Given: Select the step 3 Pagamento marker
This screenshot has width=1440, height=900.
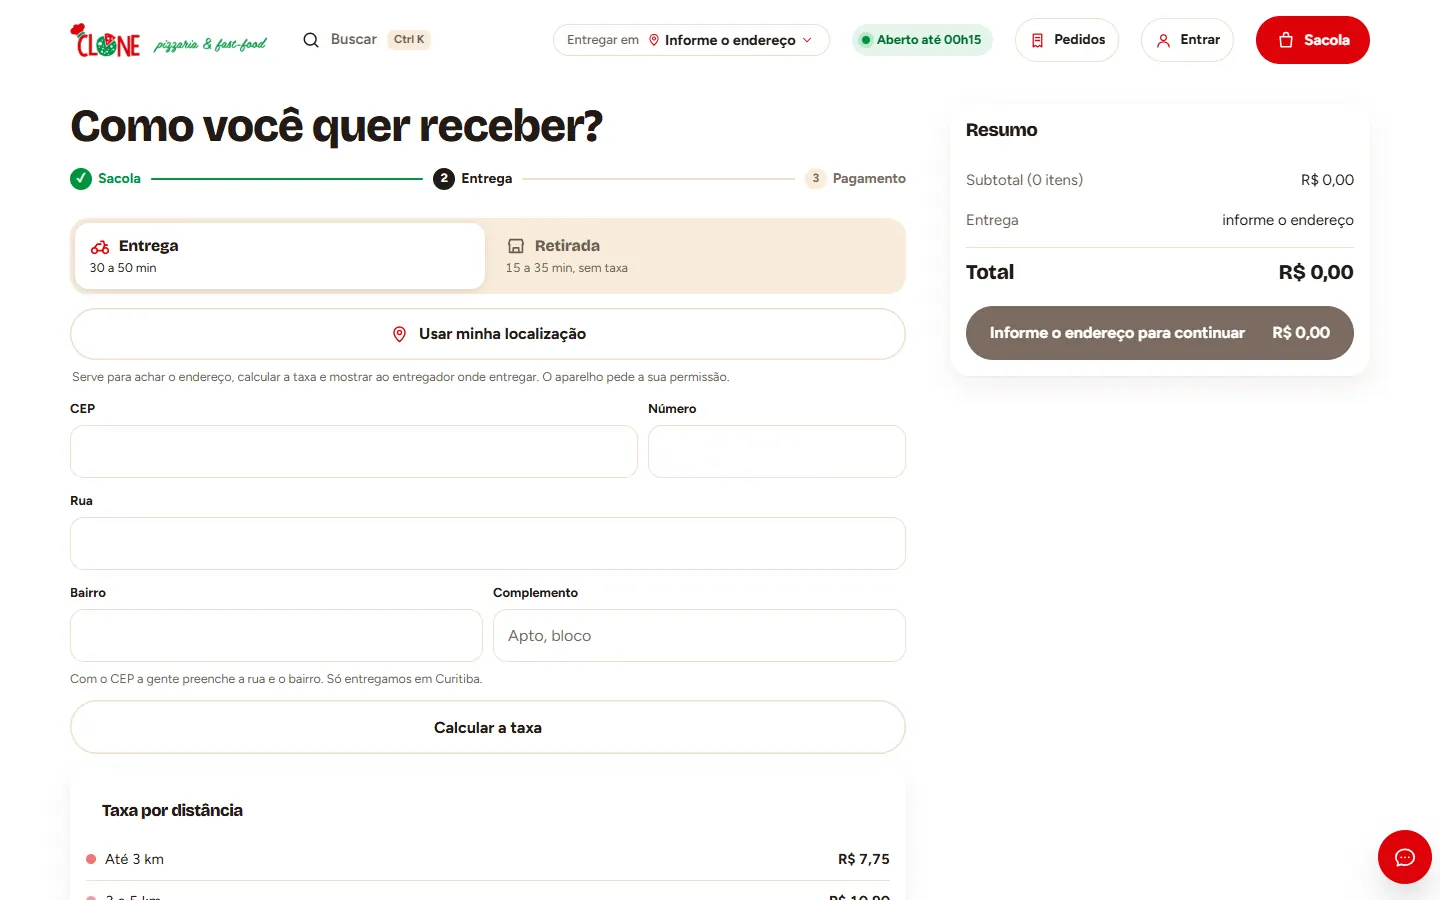Looking at the screenshot, I should 816,179.
